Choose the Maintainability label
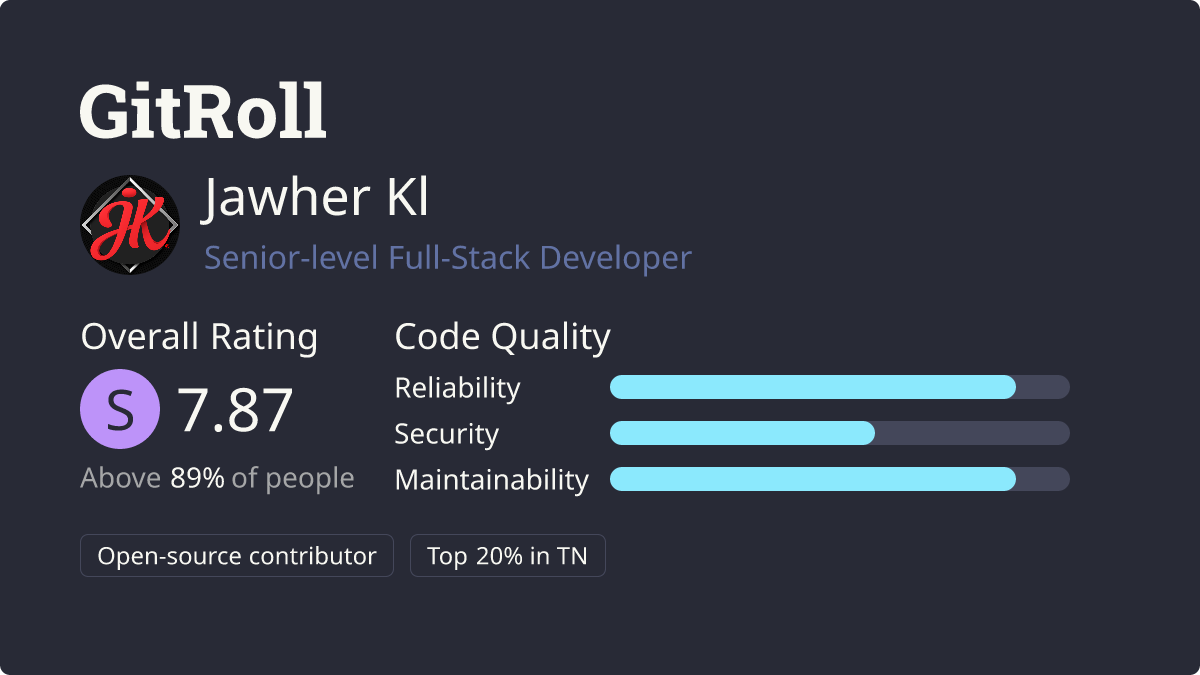1200x675 pixels. [x=491, y=480]
